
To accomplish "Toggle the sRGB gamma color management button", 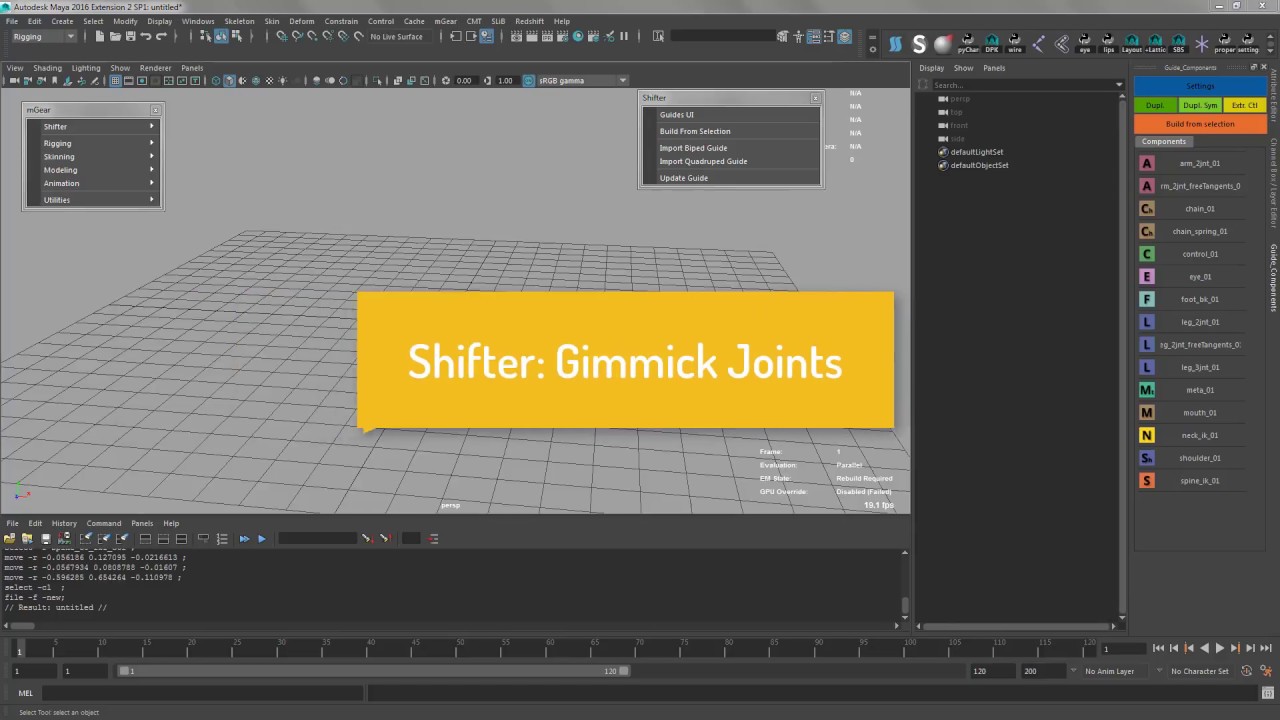I will 529,80.
